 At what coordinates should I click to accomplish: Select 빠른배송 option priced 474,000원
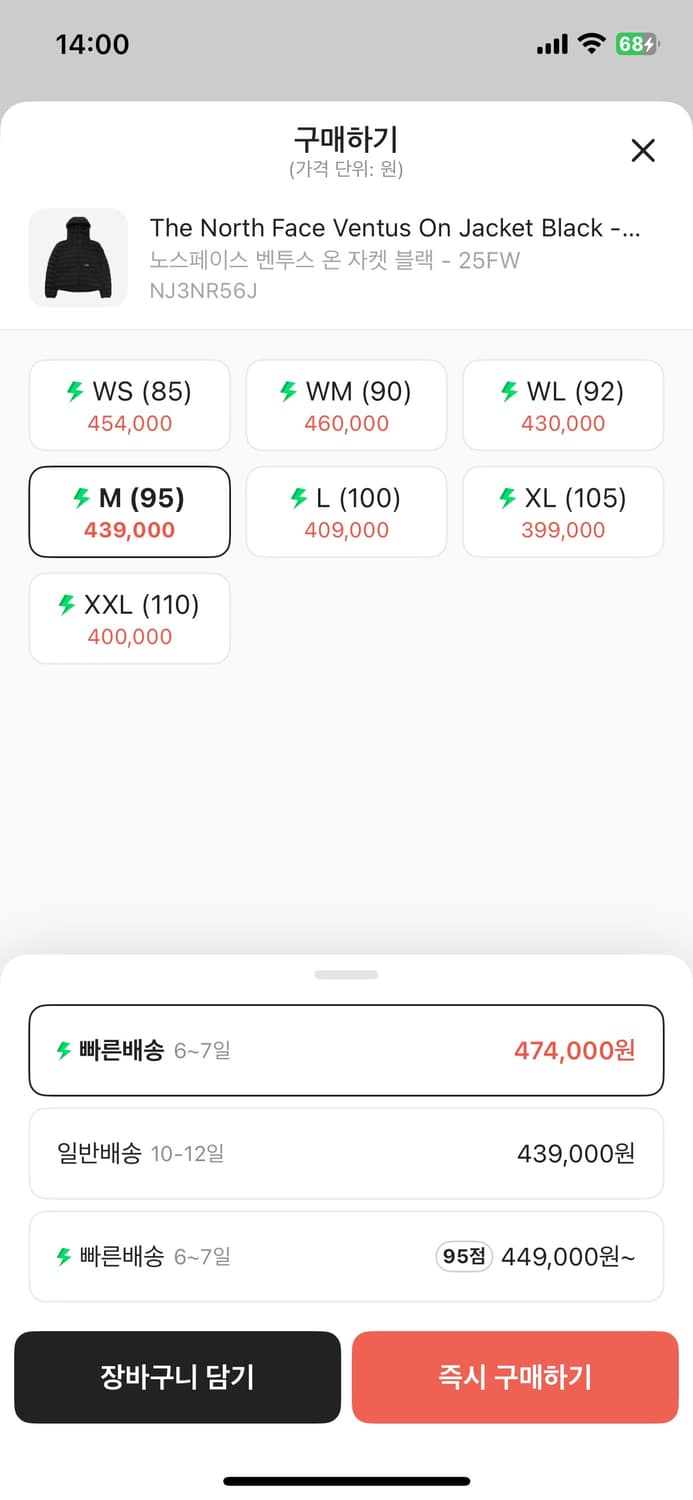click(x=346, y=1050)
